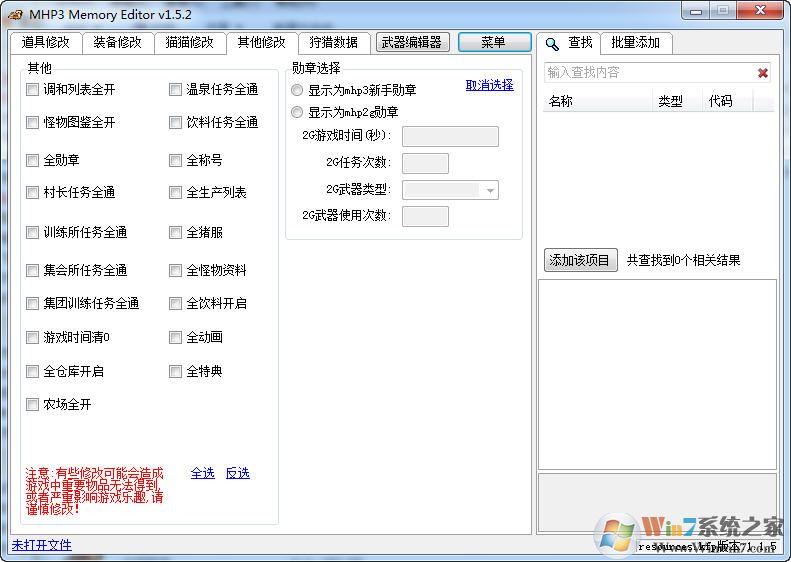Click the 2G武器使用次数 input field
The height and width of the screenshot is (562, 791).
(425, 216)
